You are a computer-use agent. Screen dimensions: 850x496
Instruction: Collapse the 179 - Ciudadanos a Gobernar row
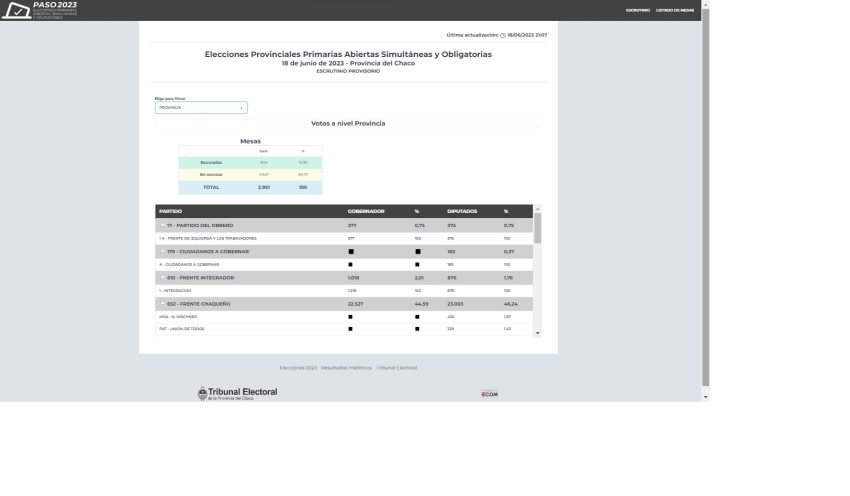(x=163, y=252)
